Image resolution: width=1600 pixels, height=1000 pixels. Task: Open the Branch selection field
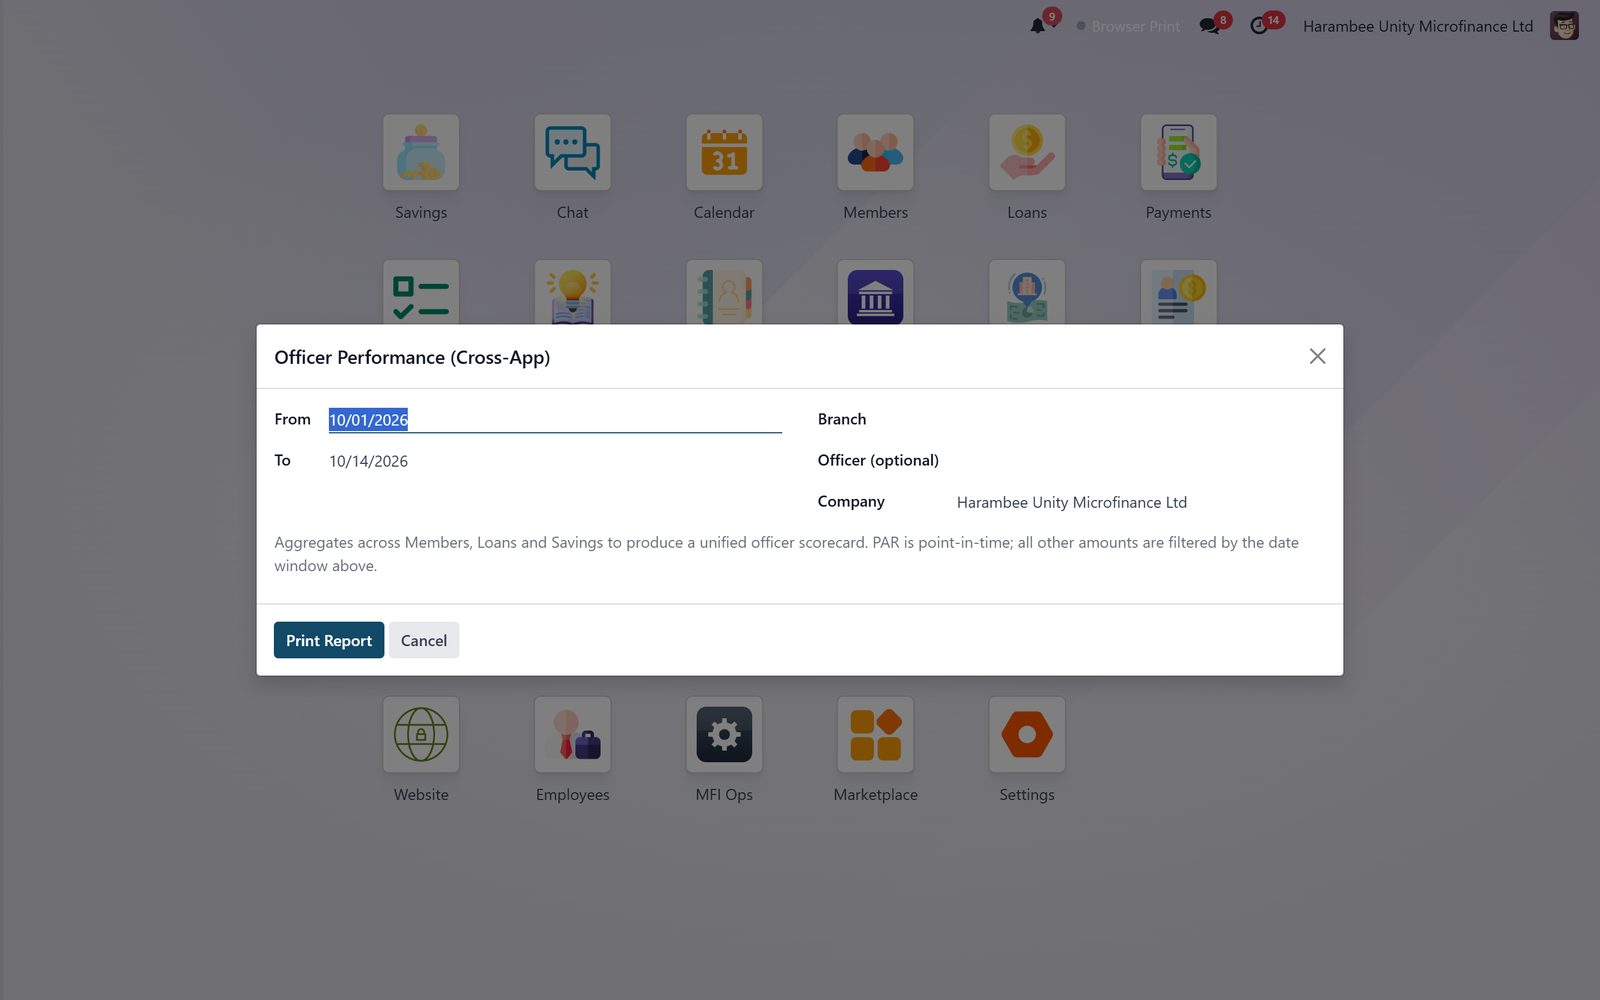coord(1140,420)
